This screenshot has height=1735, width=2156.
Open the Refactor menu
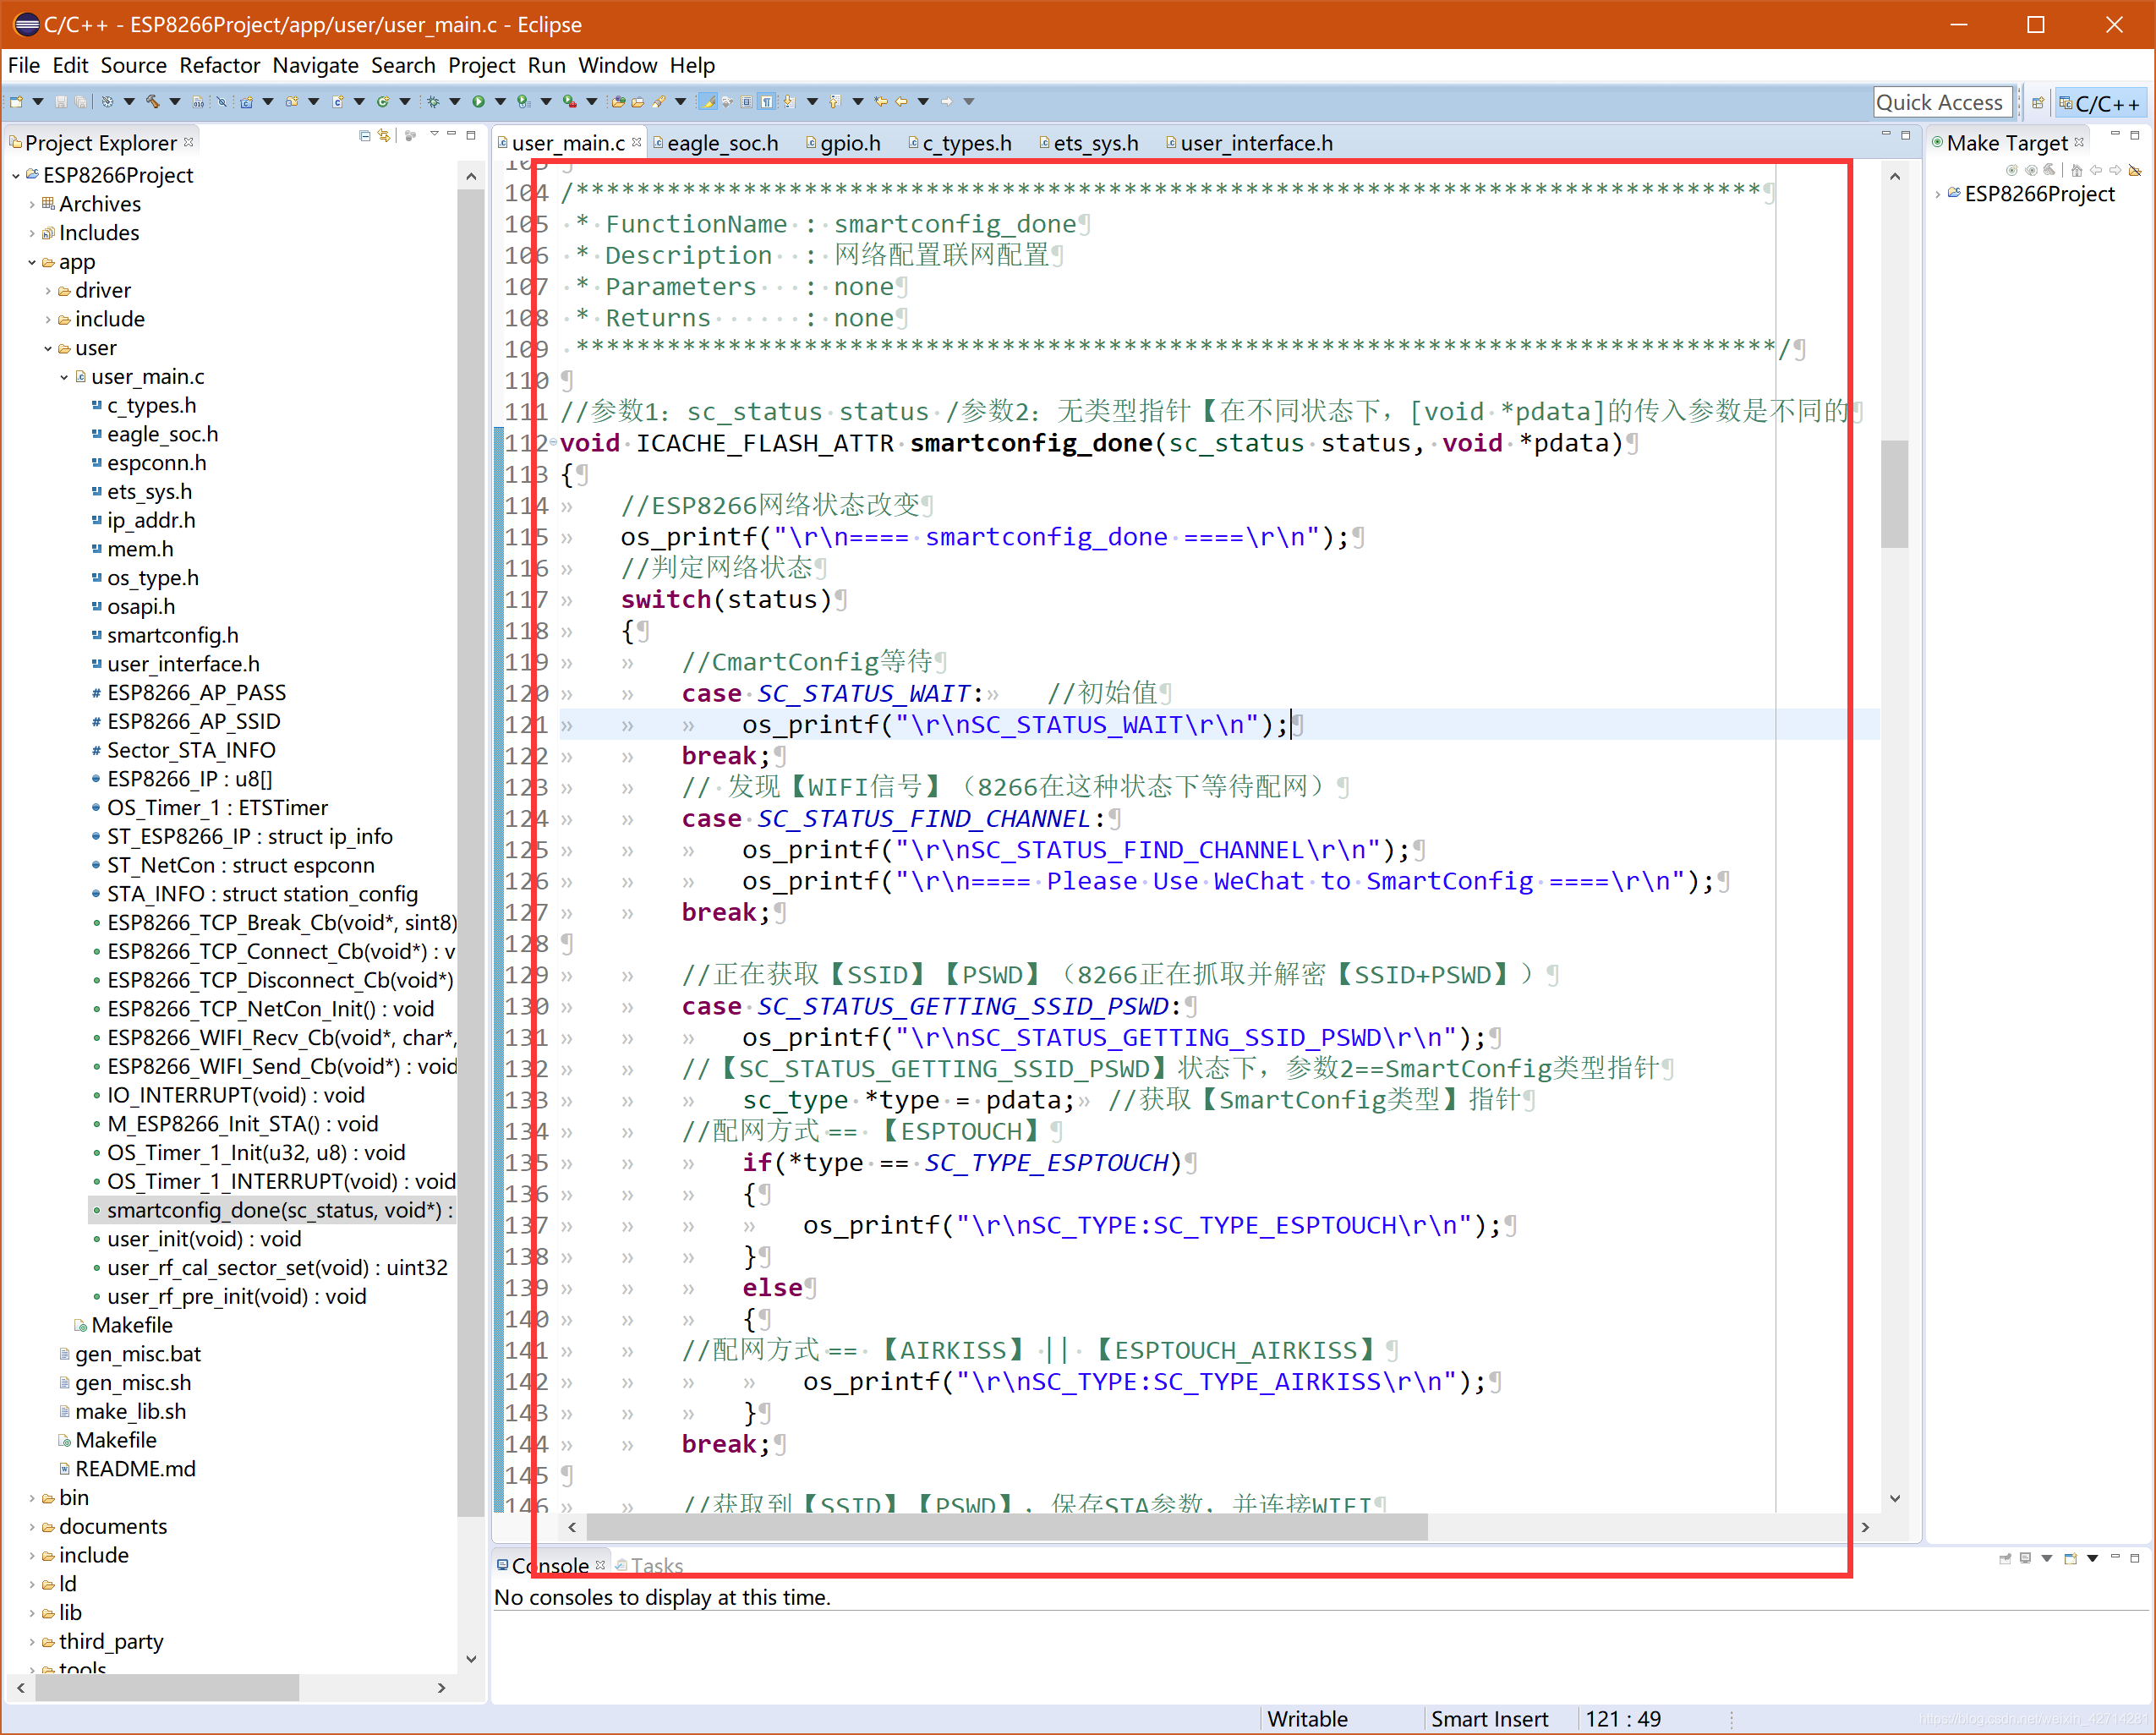pos(219,65)
